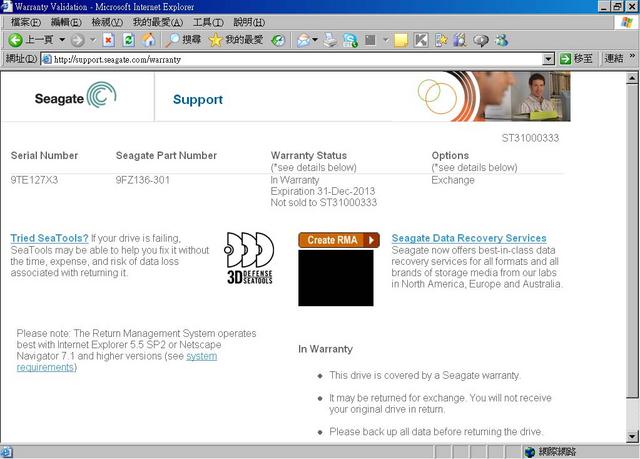The width and height of the screenshot is (640, 459).
Task: Click the Create RMA button
Action: coord(339,240)
